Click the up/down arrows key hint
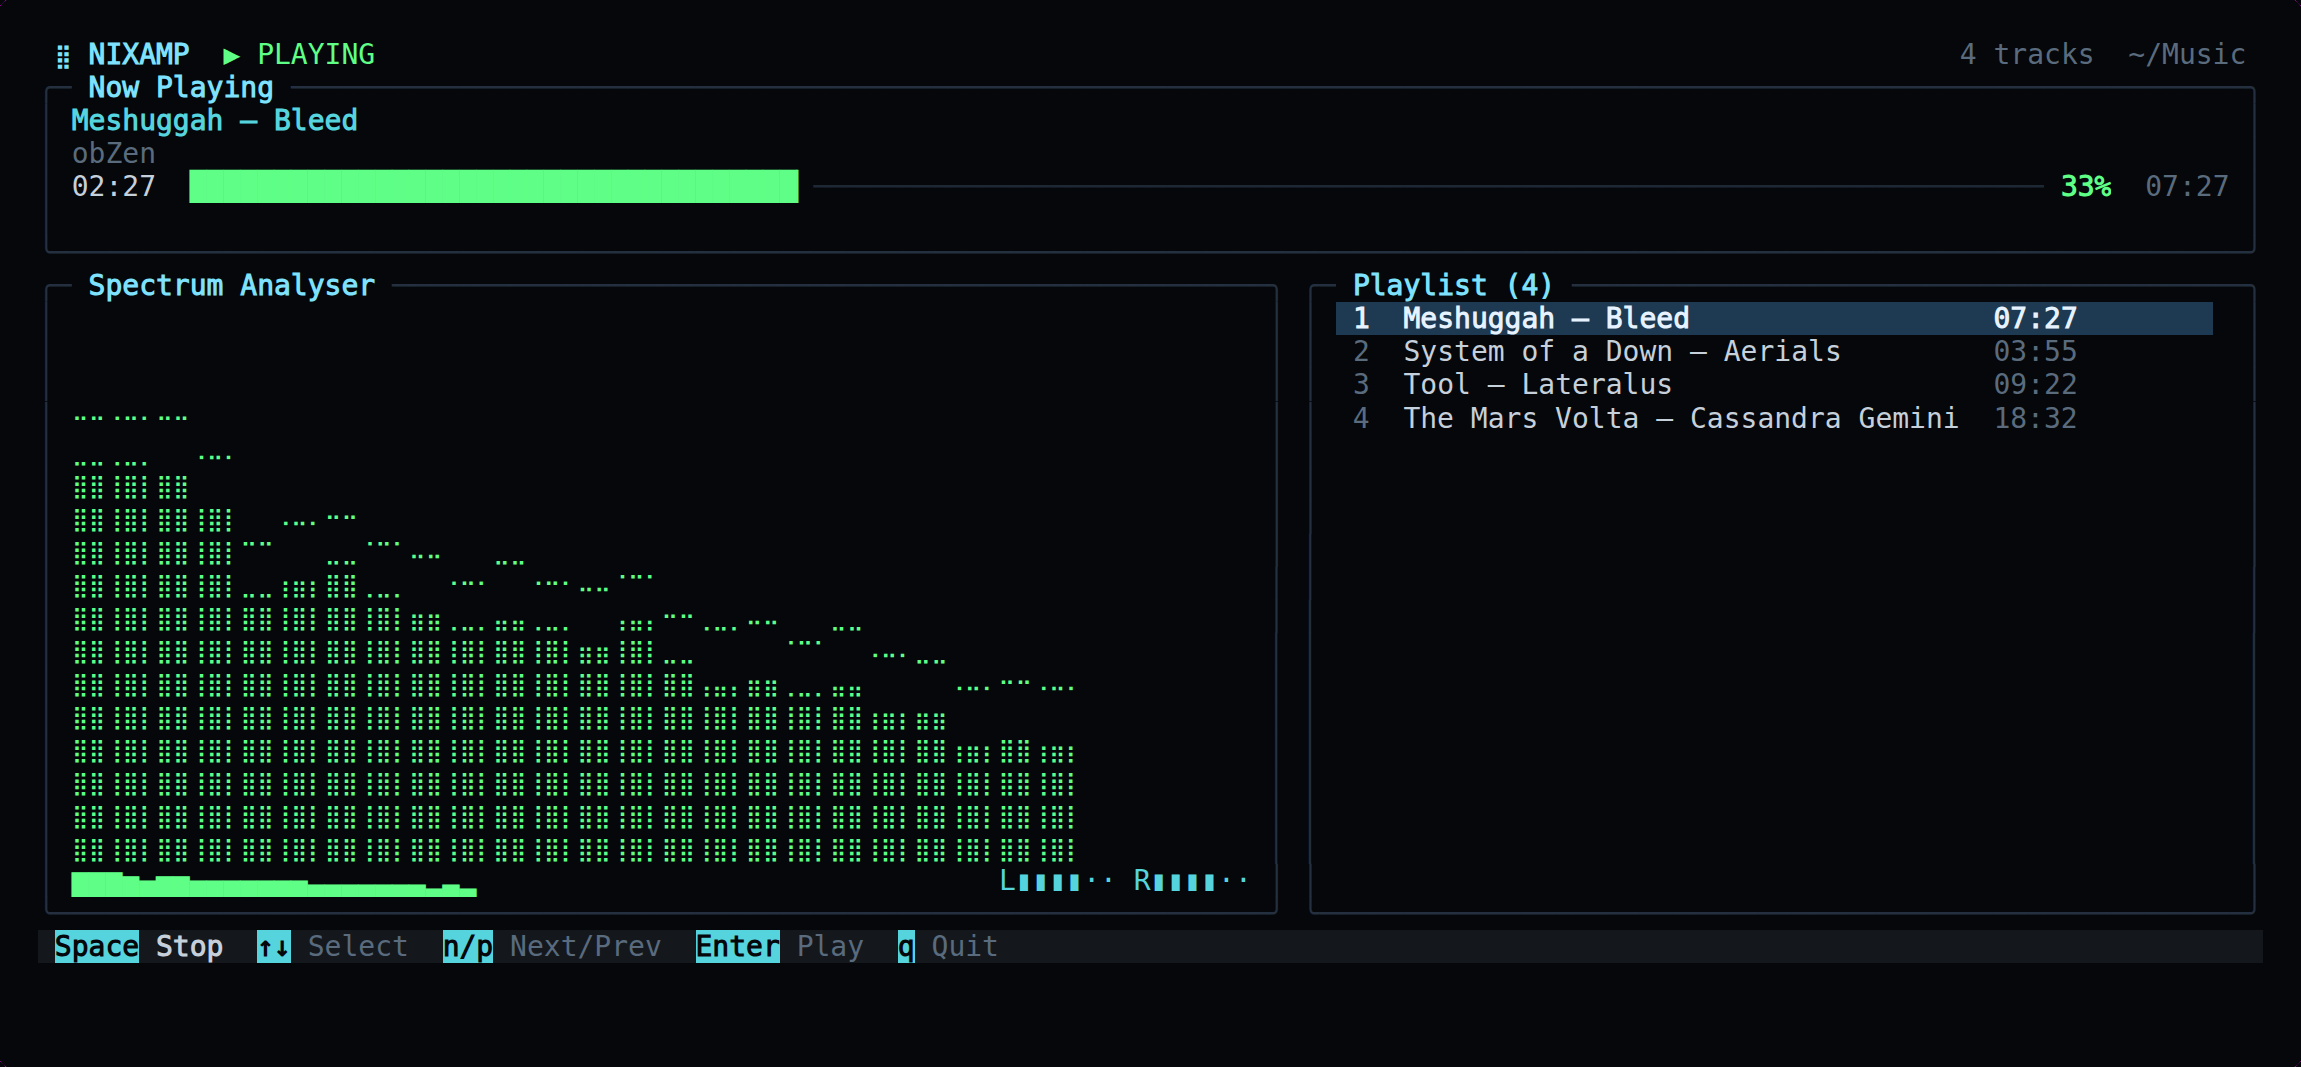 coord(273,946)
